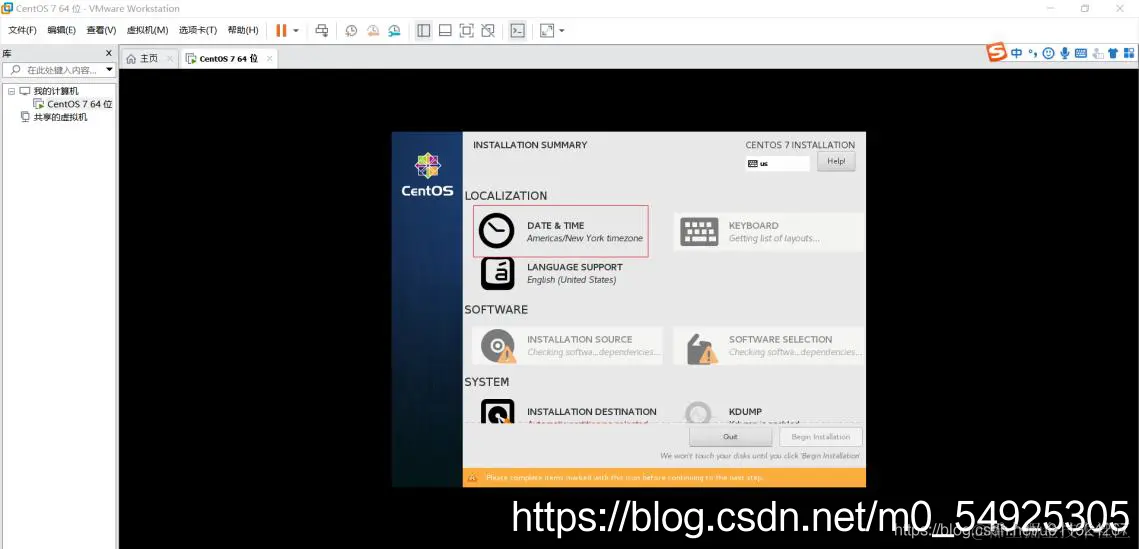Open the 查看(V) menu
1139x549 pixels.
101,30
